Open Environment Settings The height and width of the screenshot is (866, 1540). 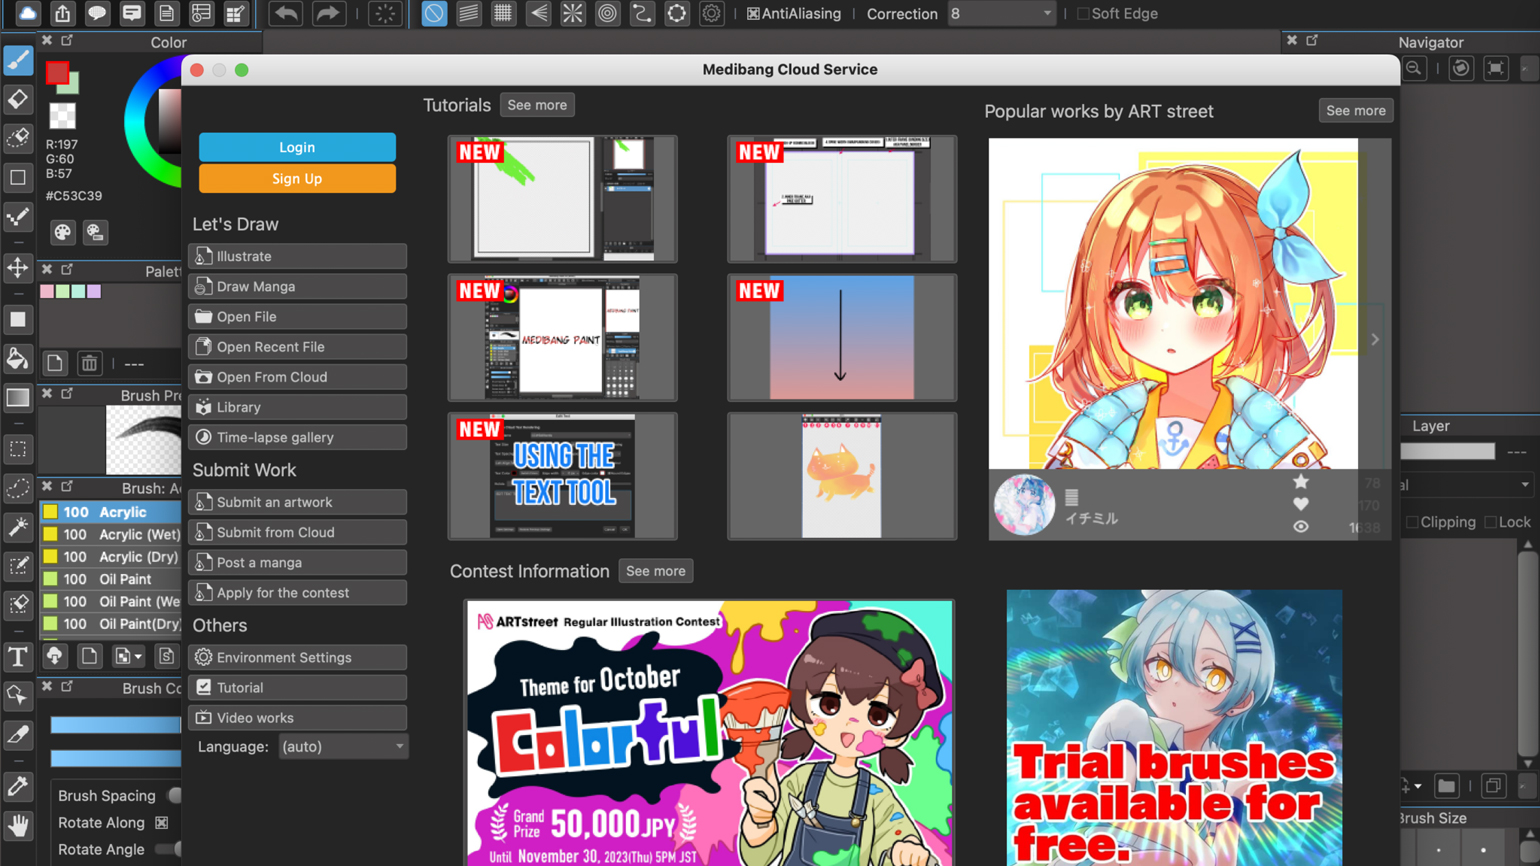click(x=297, y=658)
